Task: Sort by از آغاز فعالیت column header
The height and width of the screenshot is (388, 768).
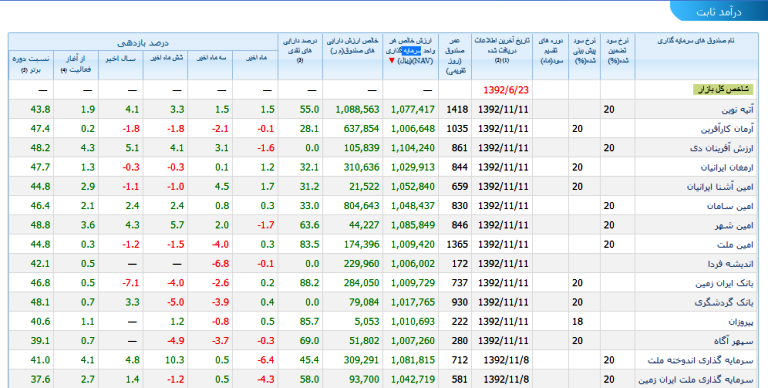Action: coord(76,64)
